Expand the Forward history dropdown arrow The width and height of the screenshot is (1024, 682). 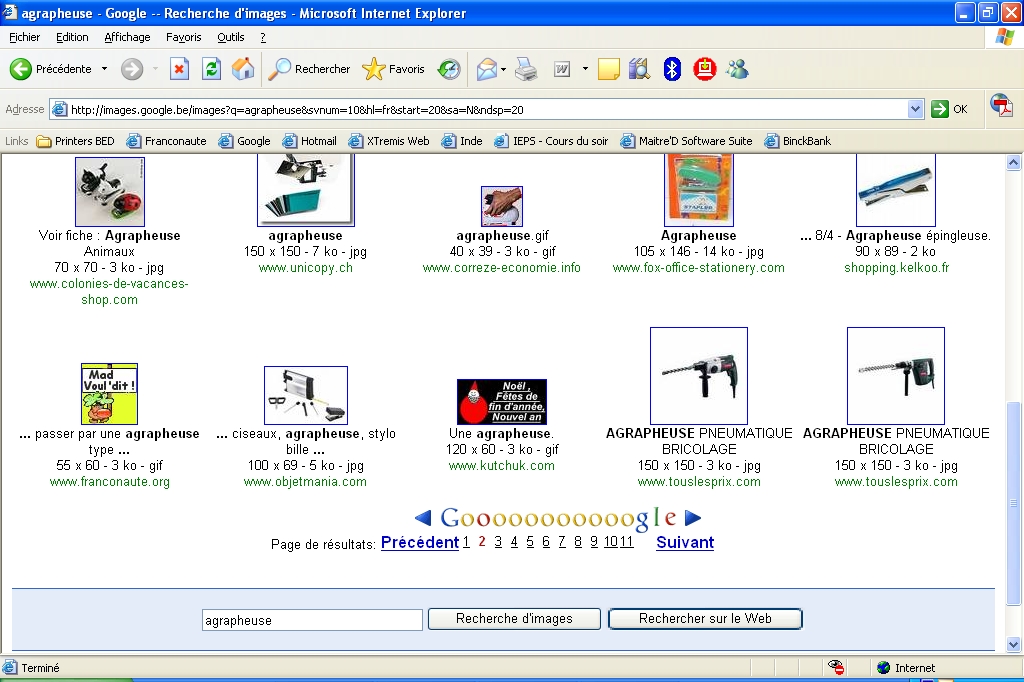[x=155, y=69]
